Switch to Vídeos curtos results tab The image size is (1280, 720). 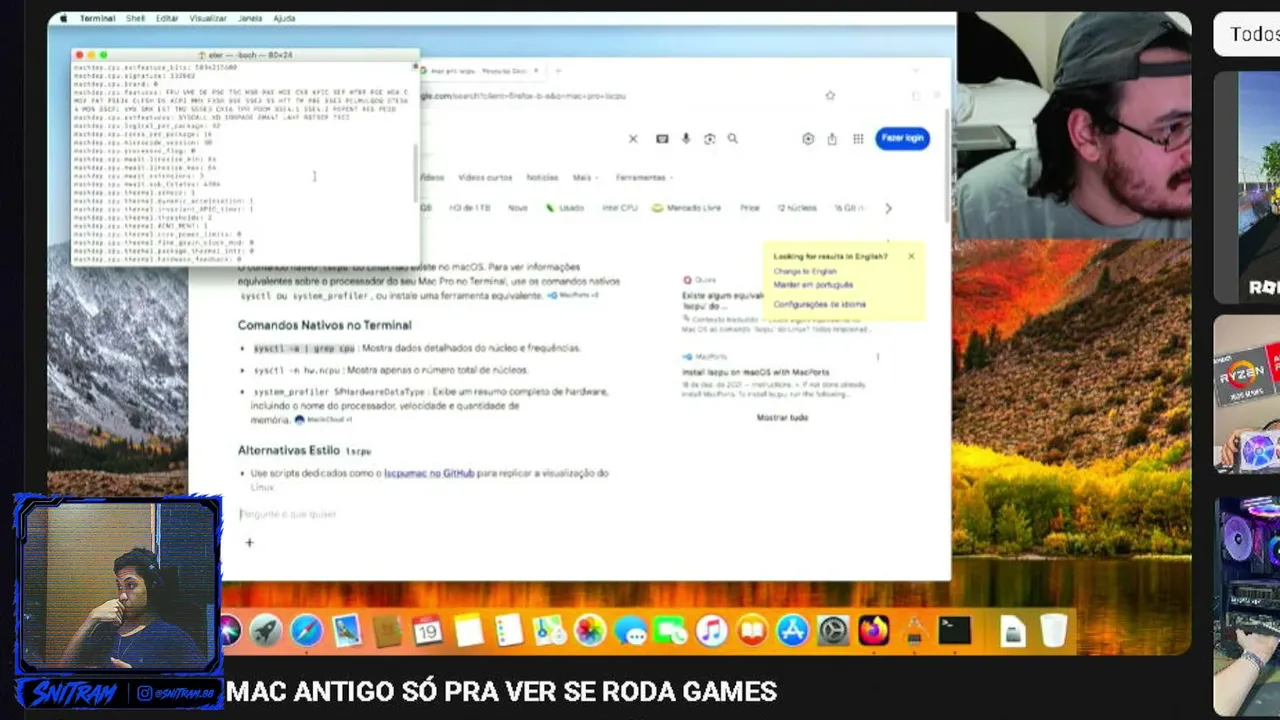[485, 178]
